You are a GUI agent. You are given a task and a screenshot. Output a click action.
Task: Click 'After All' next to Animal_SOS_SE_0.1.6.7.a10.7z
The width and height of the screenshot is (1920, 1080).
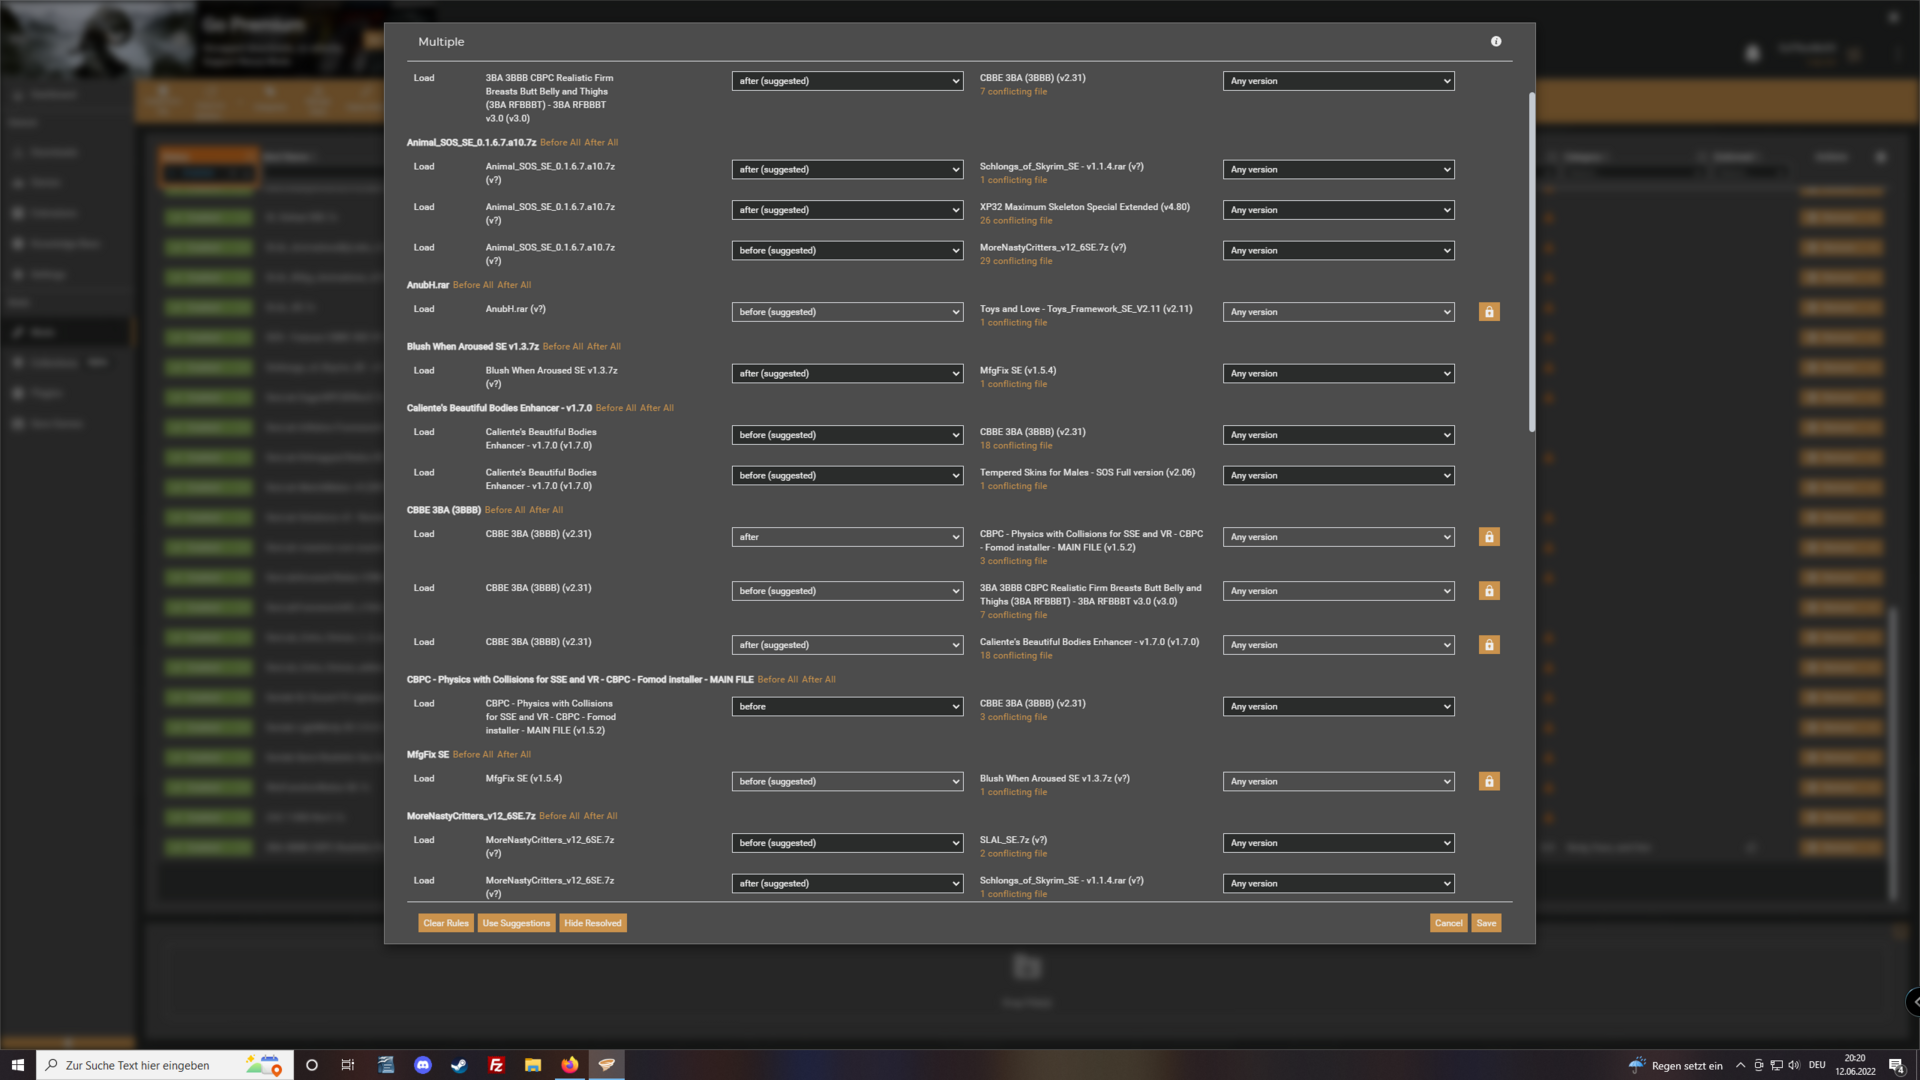tap(601, 143)
